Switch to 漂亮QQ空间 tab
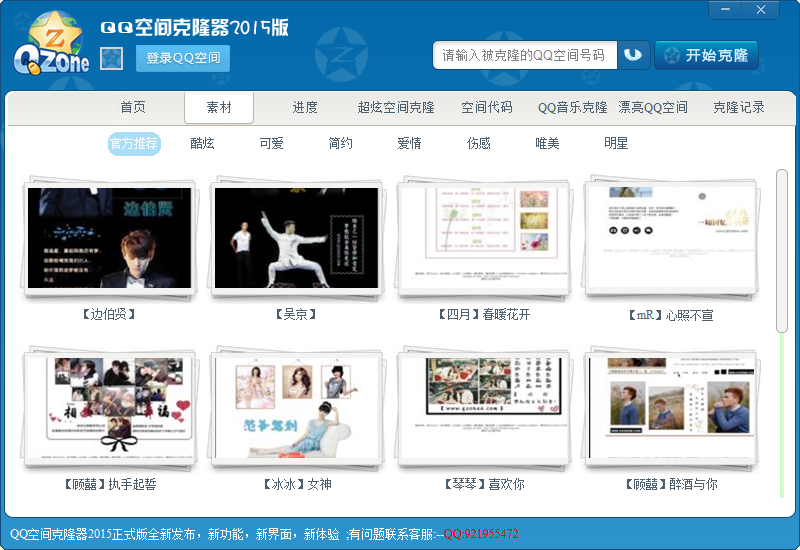 tap(653, 107)
